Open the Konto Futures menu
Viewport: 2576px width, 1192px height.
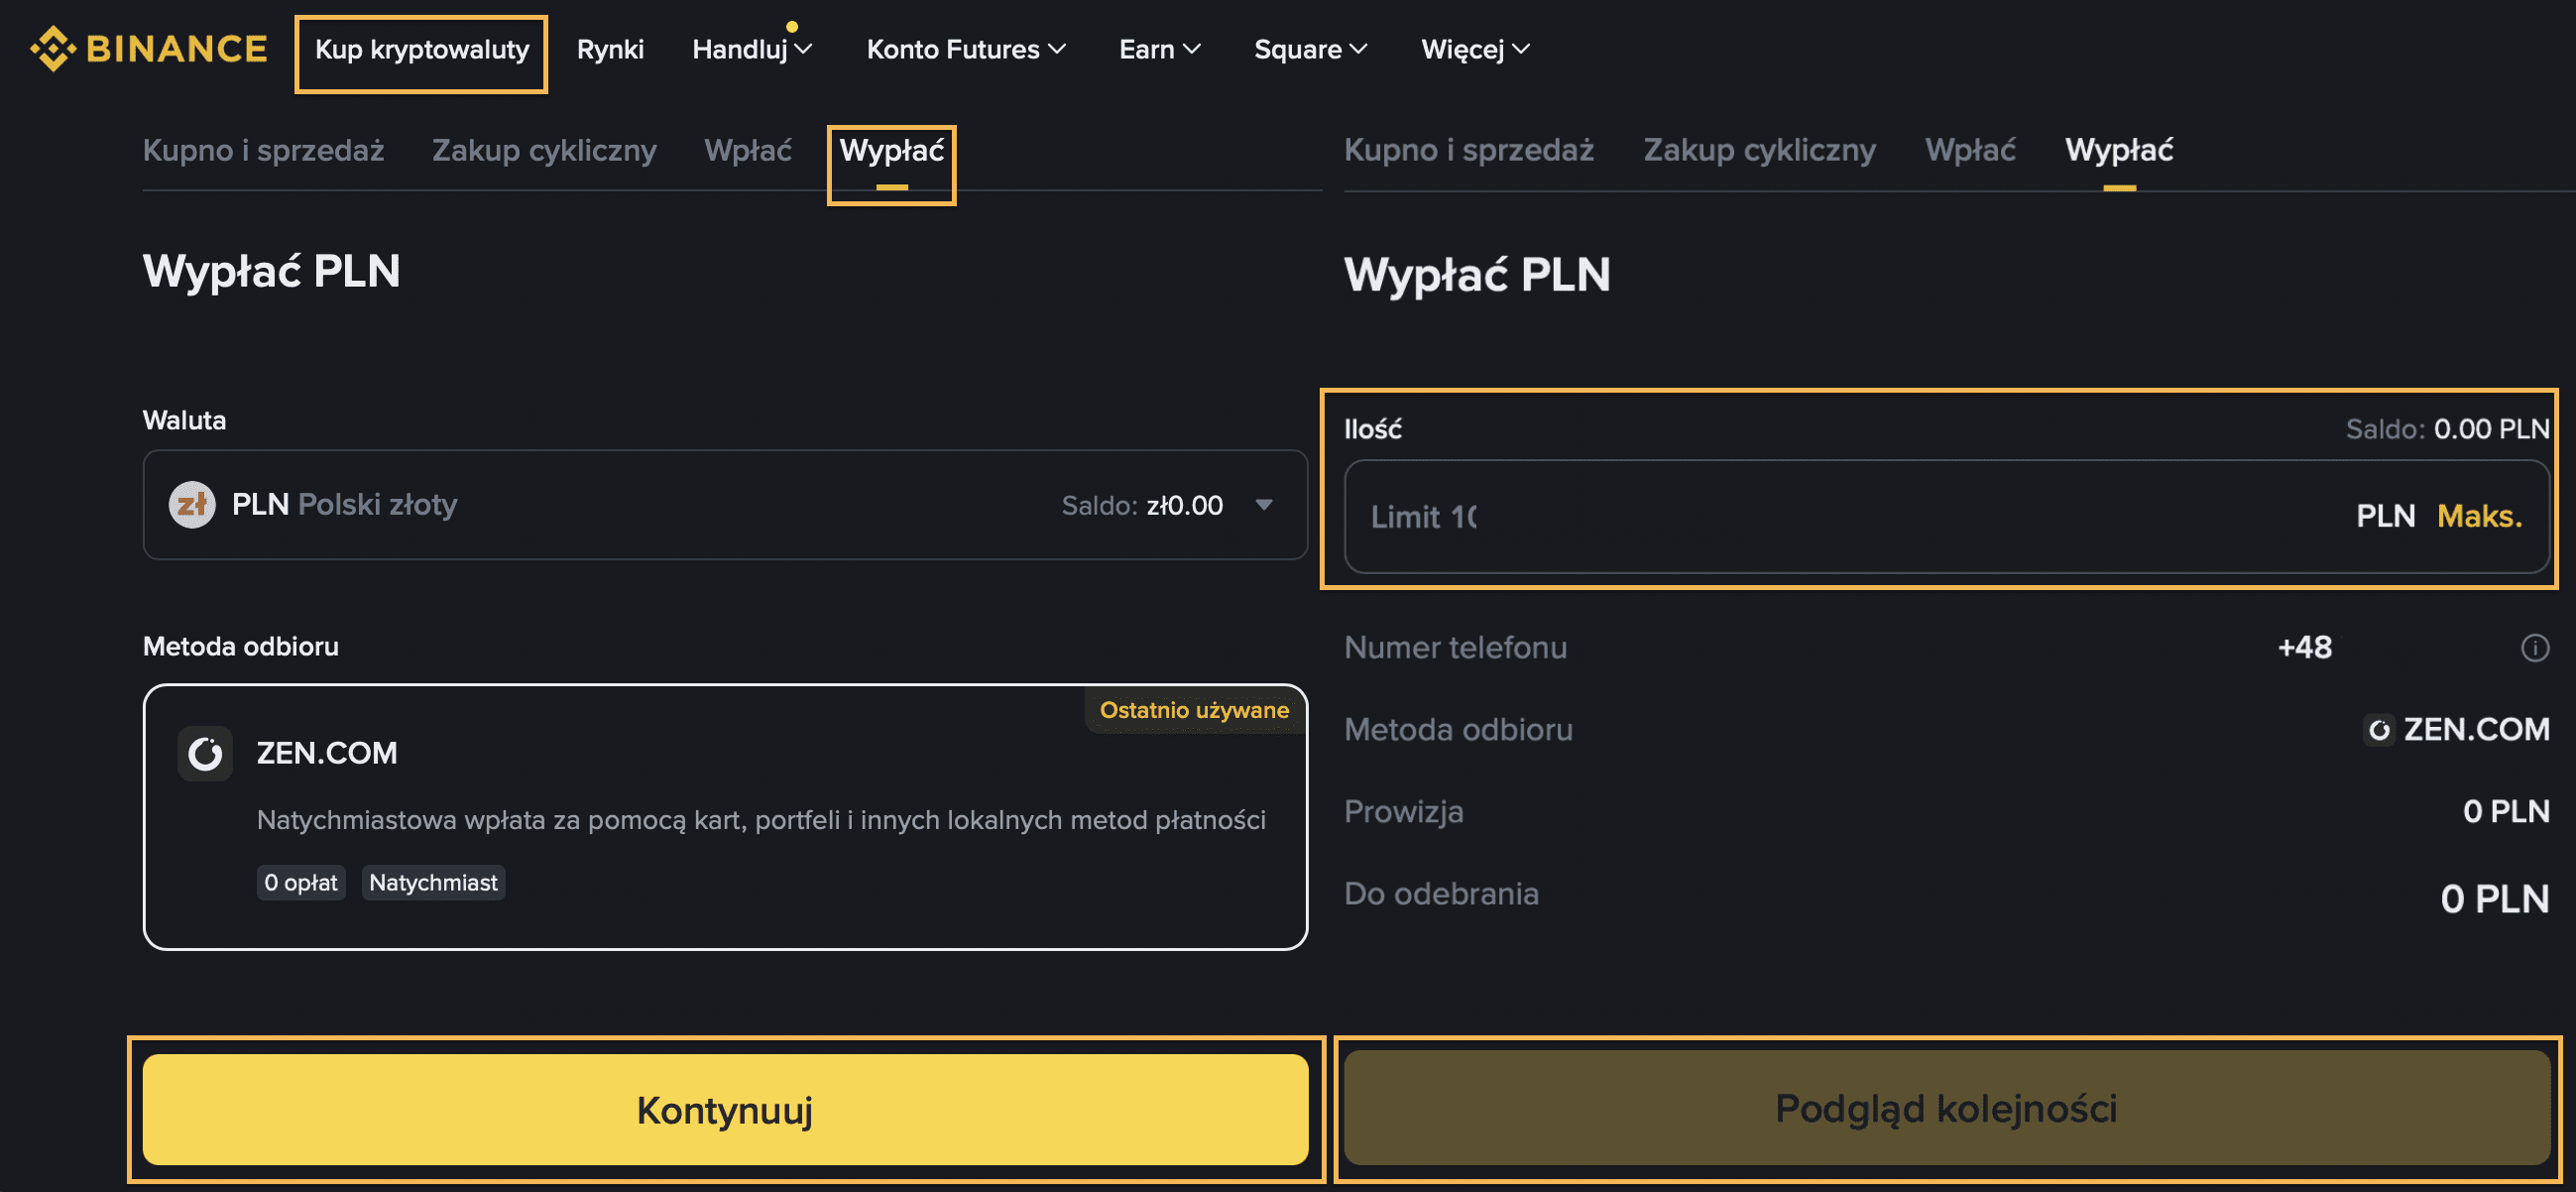click(x=965, y=49)
